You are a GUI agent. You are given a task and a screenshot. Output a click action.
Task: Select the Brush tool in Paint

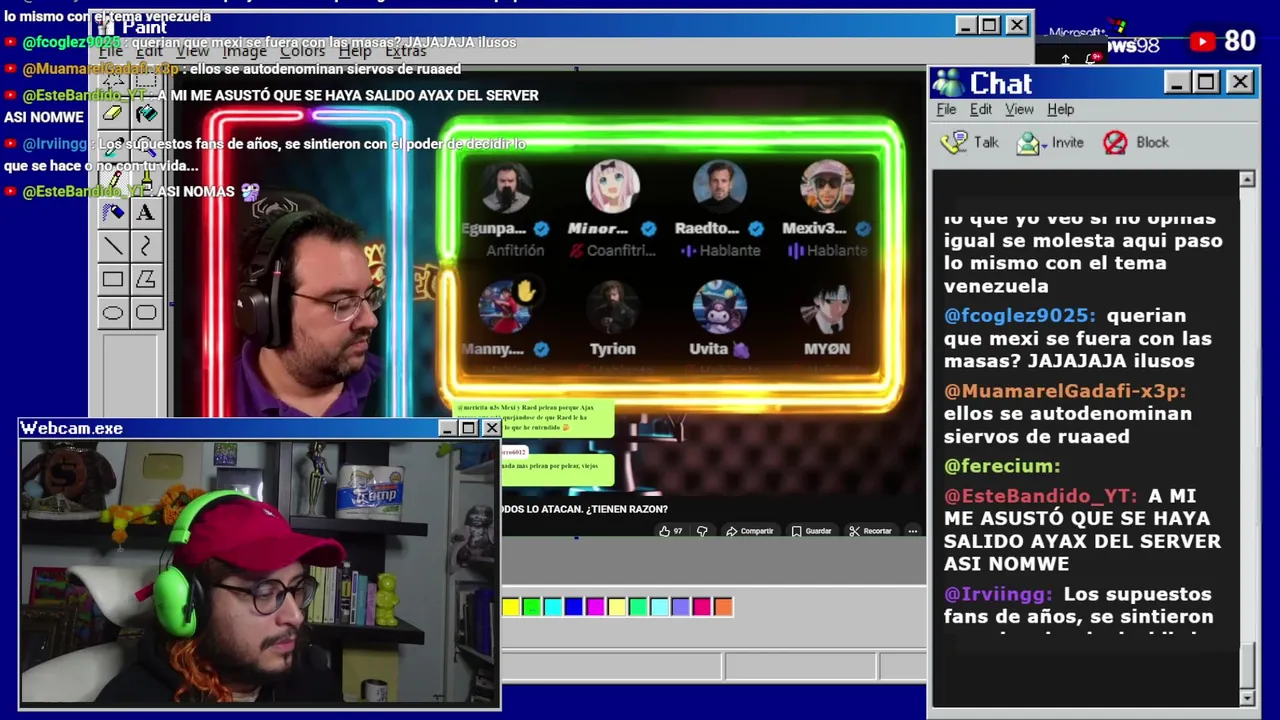pyautogui.click(x=146, y=180)
